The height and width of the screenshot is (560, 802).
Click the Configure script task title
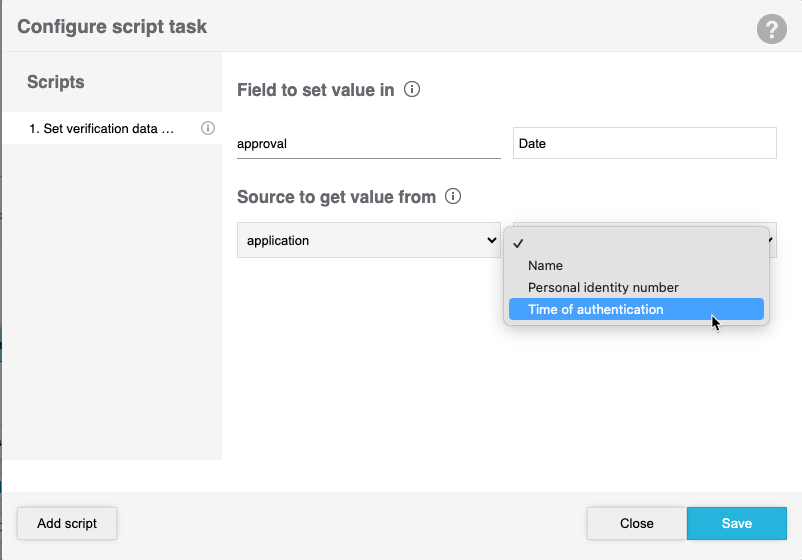coord(112,27)
